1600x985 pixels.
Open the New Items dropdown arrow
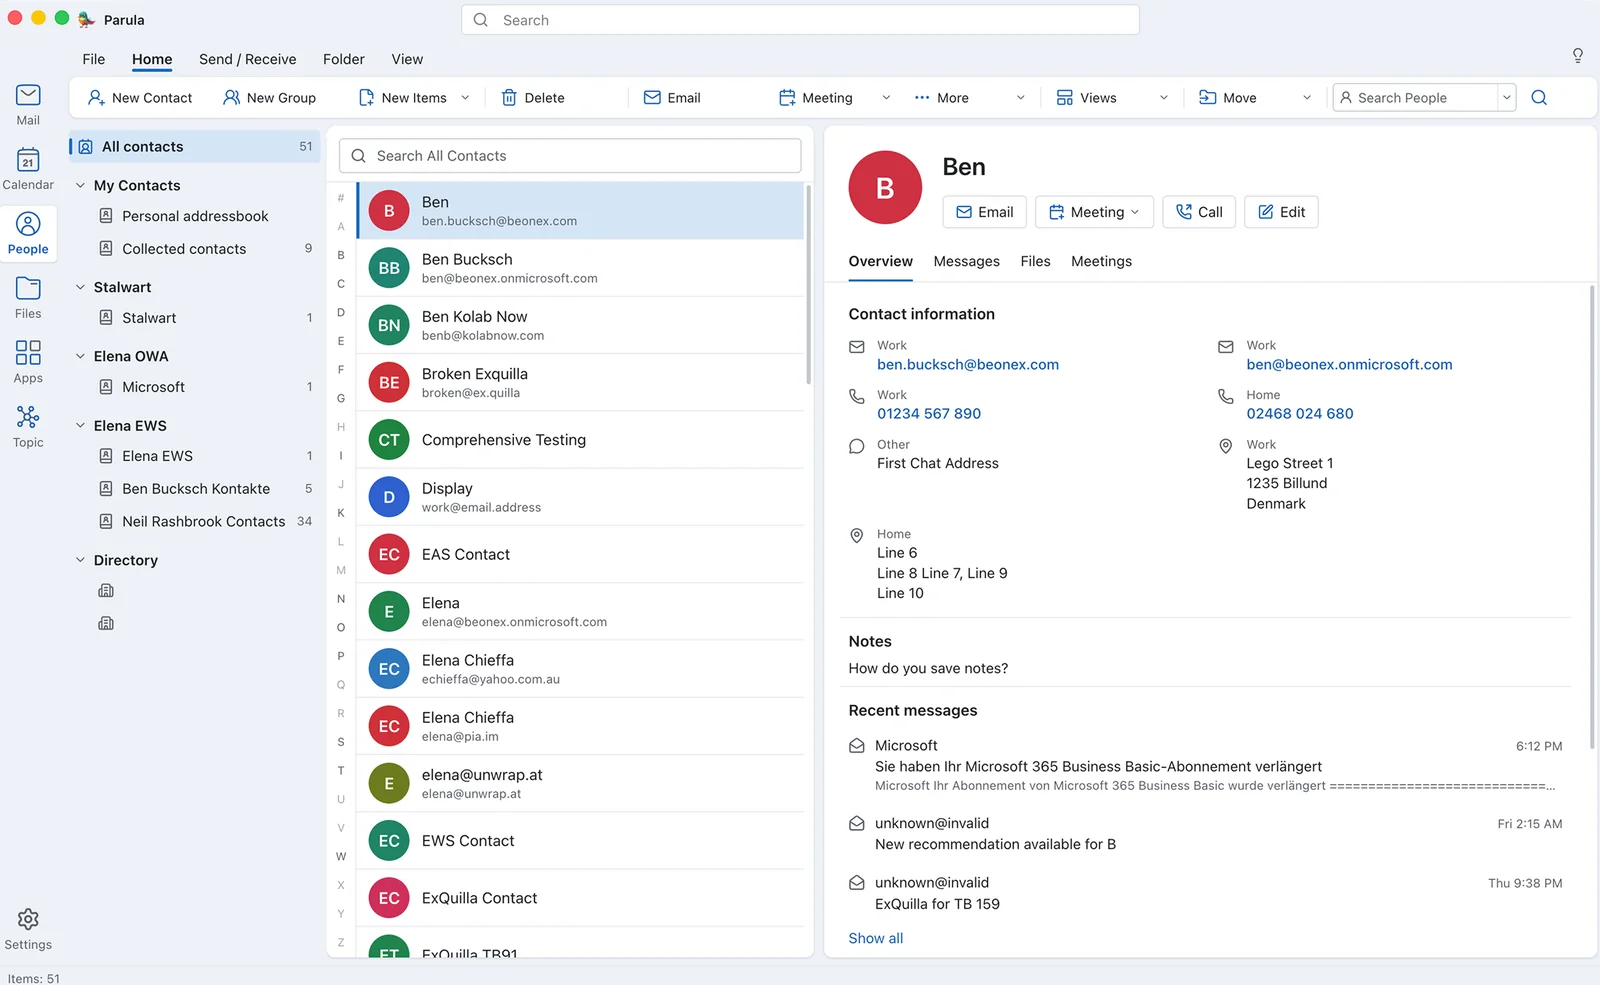coord(465,98)
